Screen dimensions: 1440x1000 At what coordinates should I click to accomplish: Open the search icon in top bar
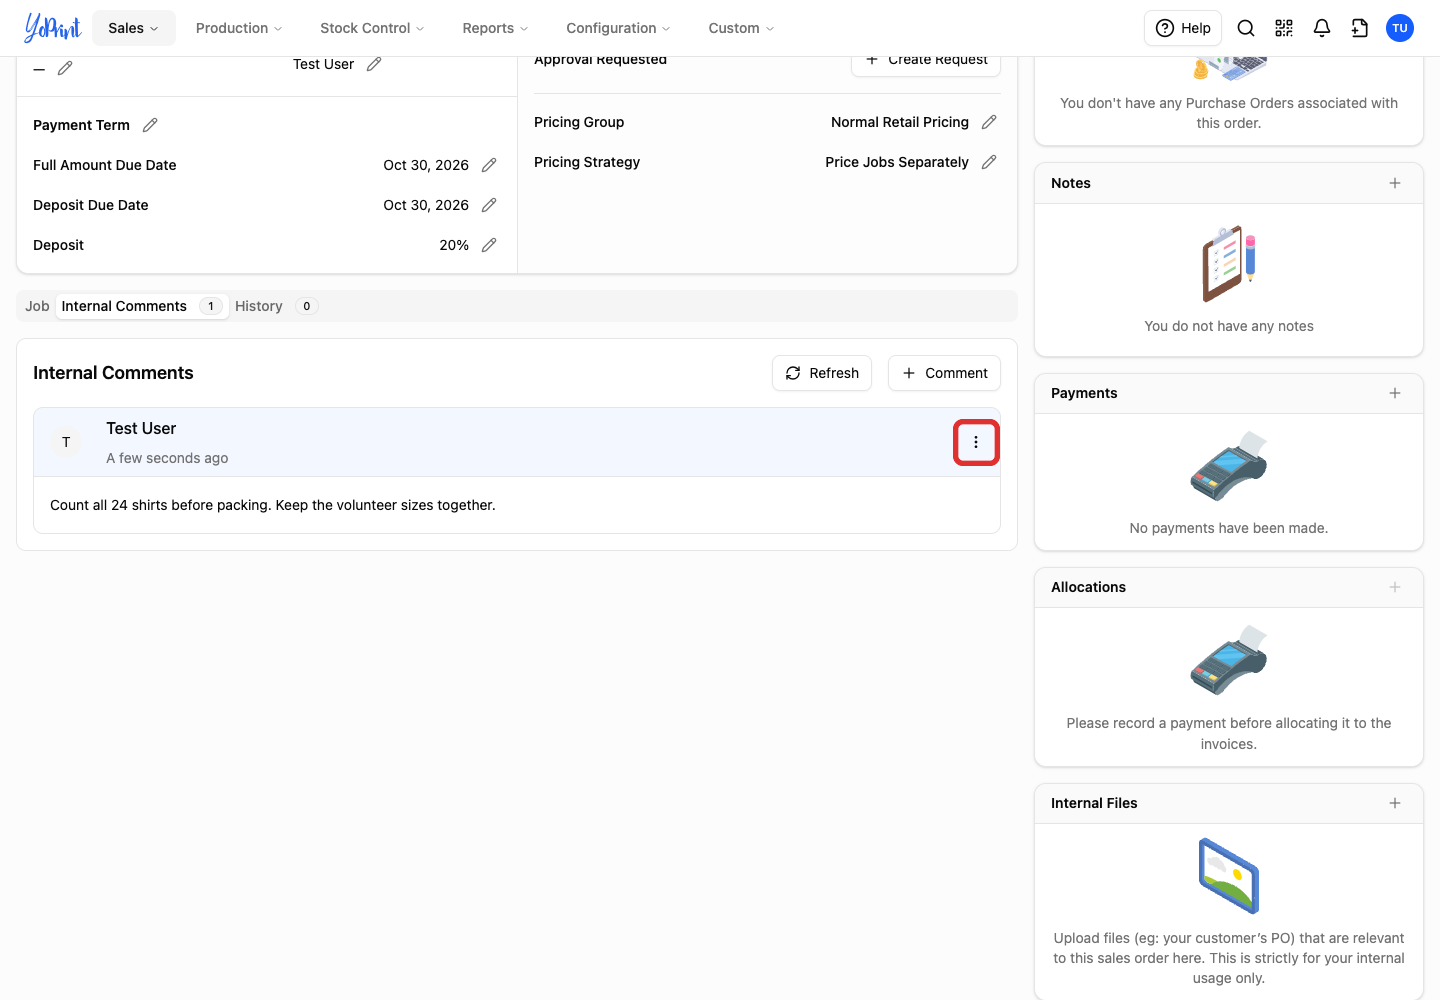coord(1246,28)
